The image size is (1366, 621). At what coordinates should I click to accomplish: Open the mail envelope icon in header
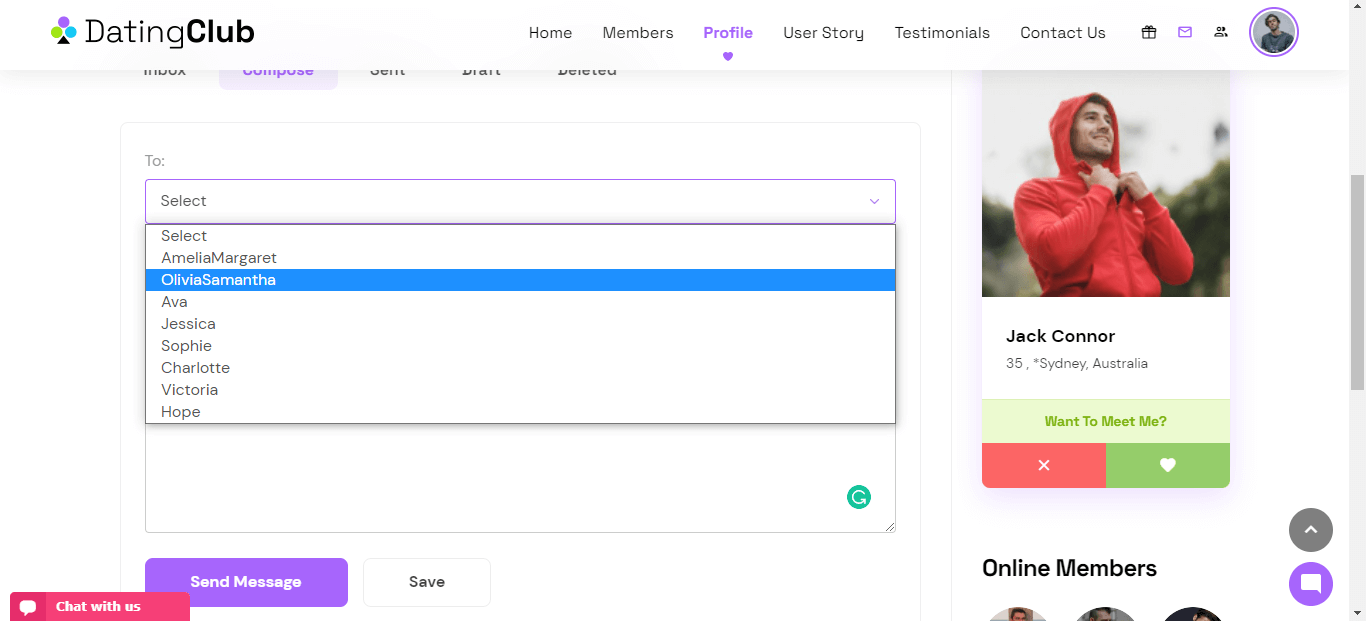(x=1185, y=32)
